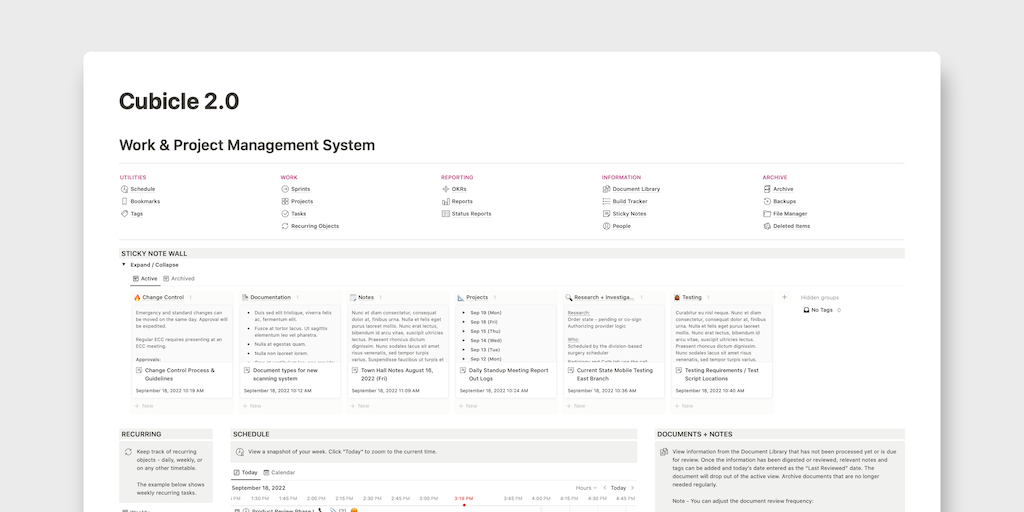Click the Status Reports icon

(x=445, y=214)
